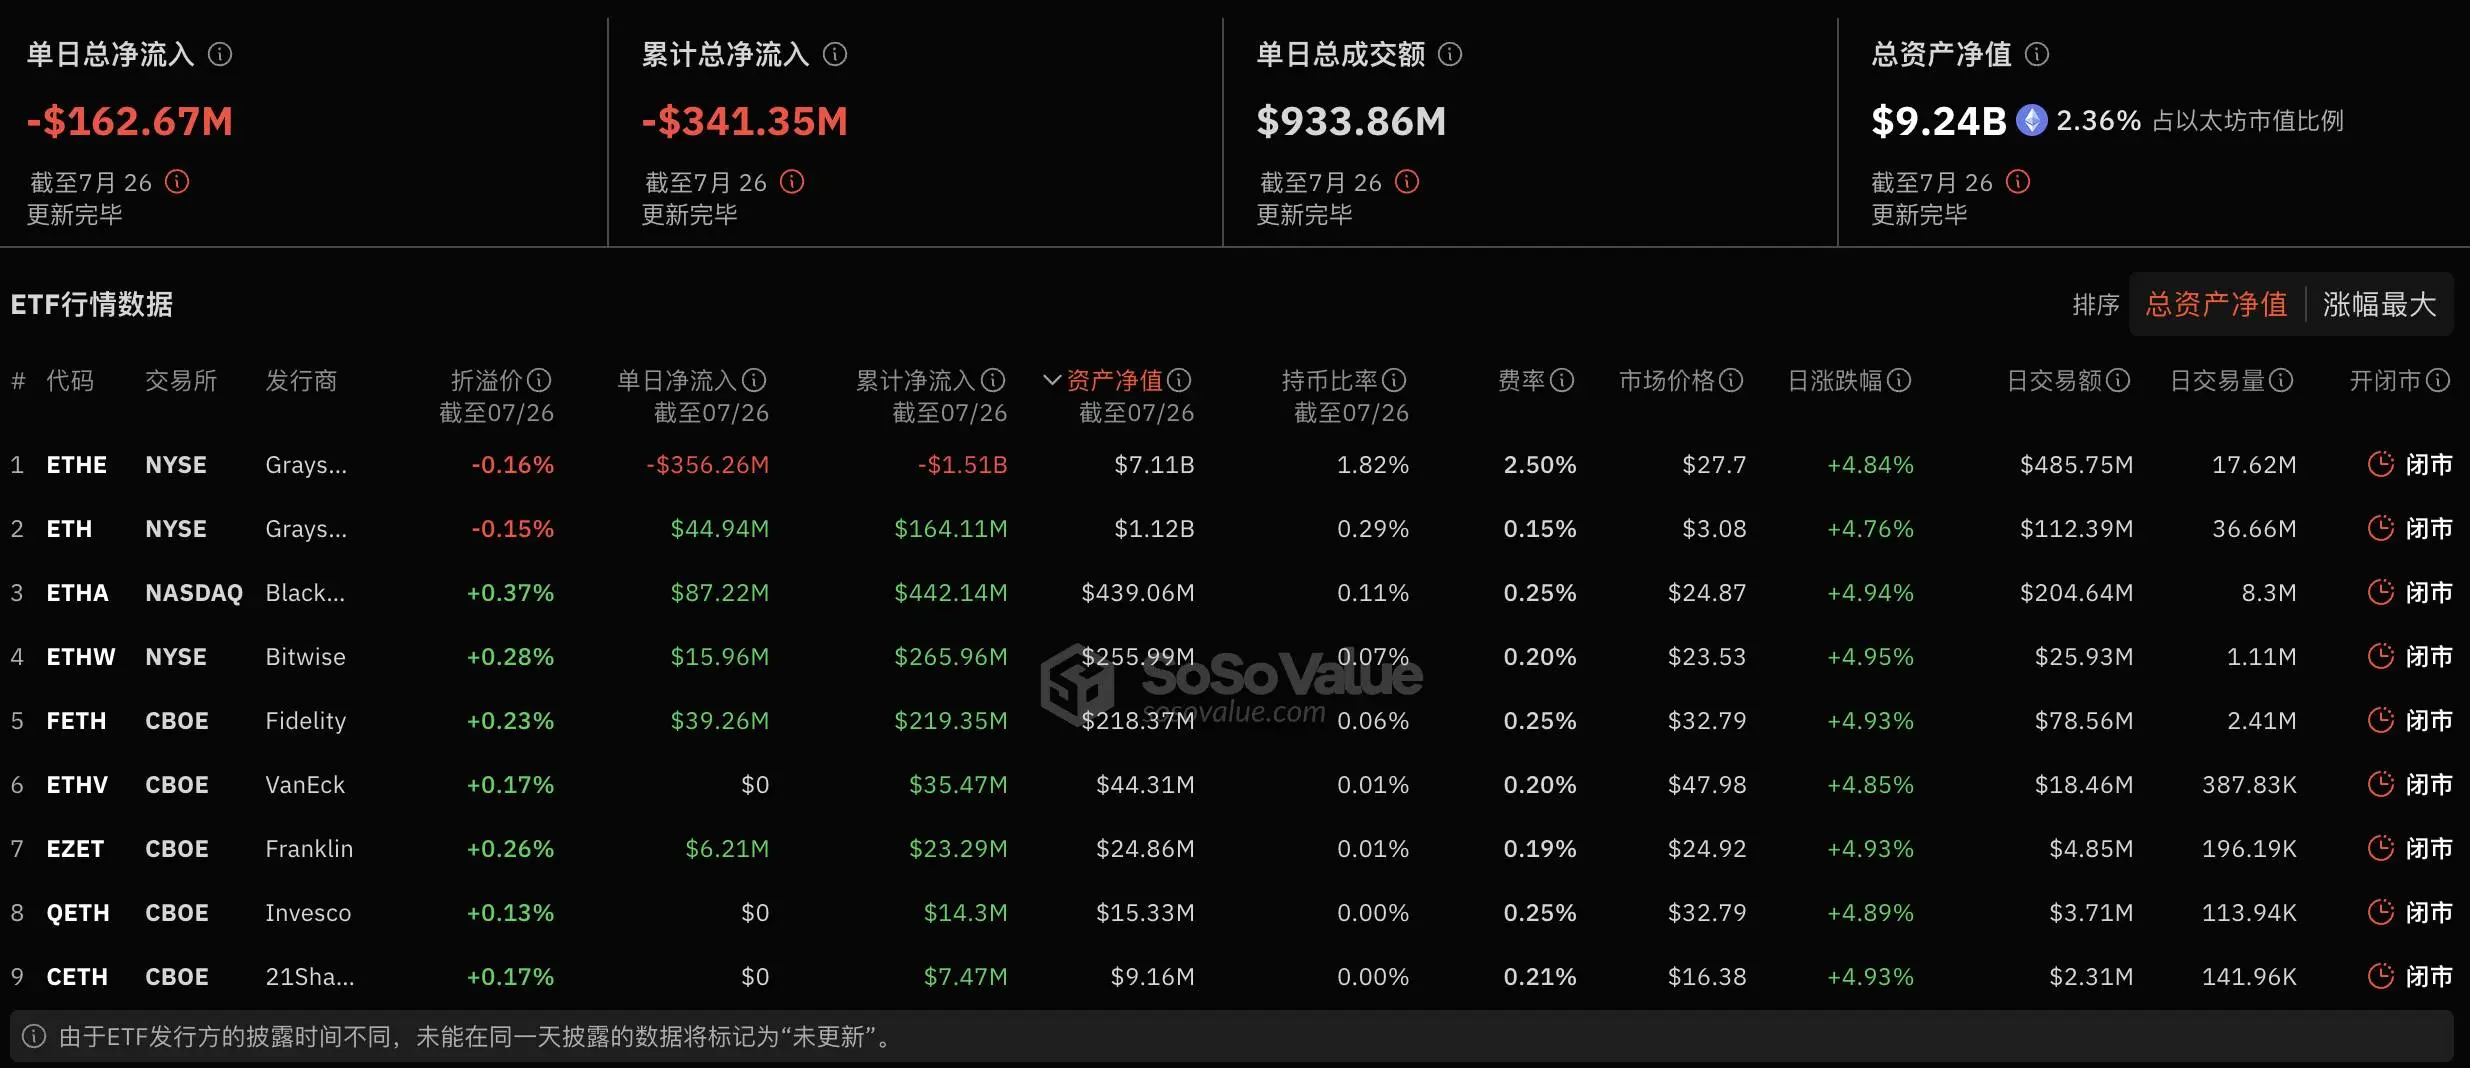The image size is (2470, 1068).
Task: Click 日涨跌幅 column header
Action: pos(1835,380)
